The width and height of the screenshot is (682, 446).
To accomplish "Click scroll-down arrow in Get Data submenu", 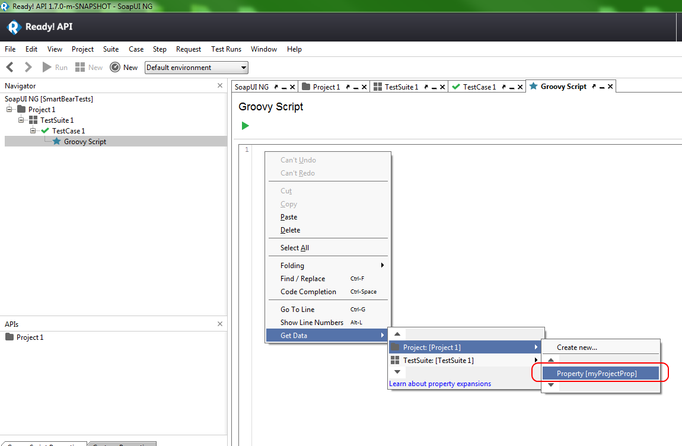I will (x=397, y=372).
